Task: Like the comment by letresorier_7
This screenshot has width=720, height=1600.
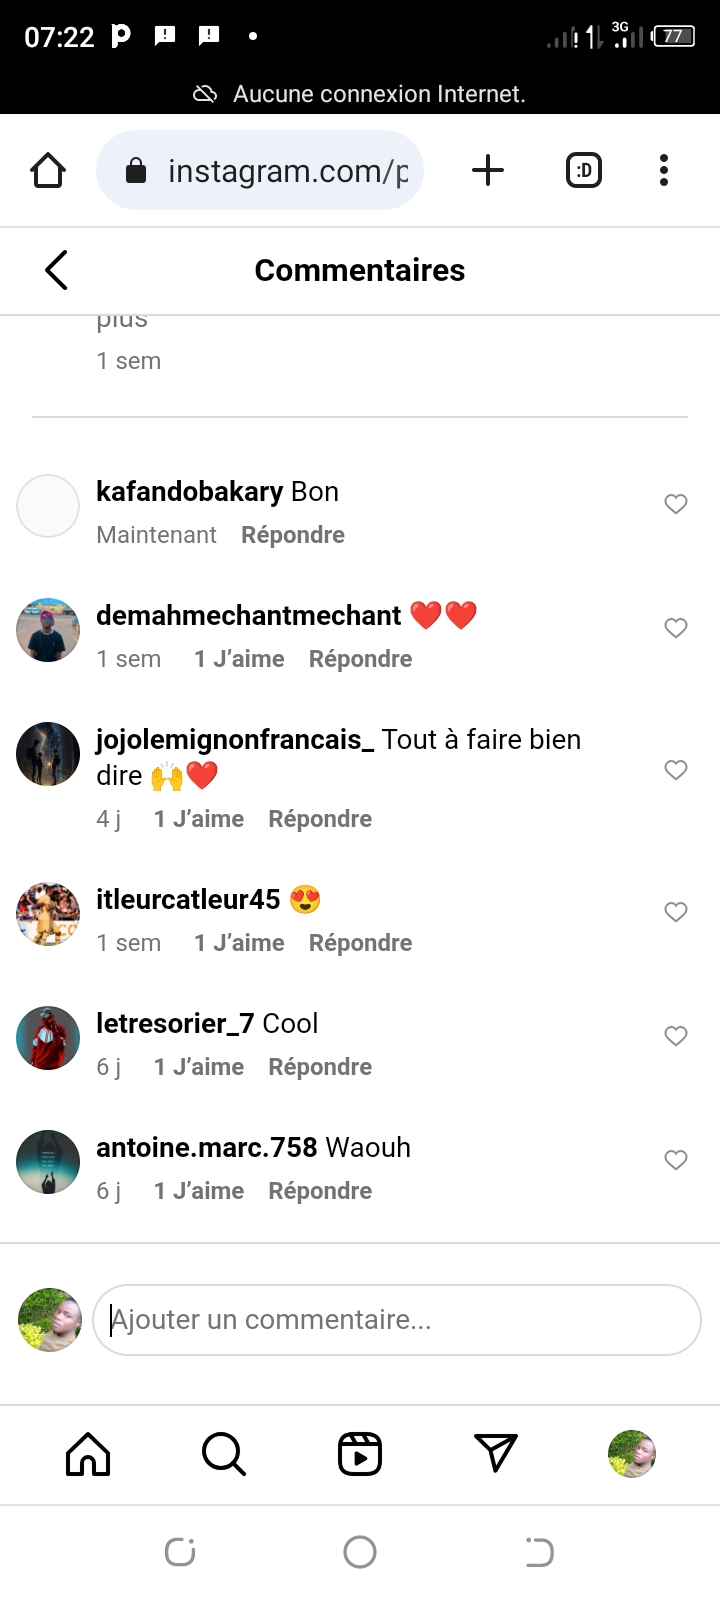Action: coord(676,1036)
